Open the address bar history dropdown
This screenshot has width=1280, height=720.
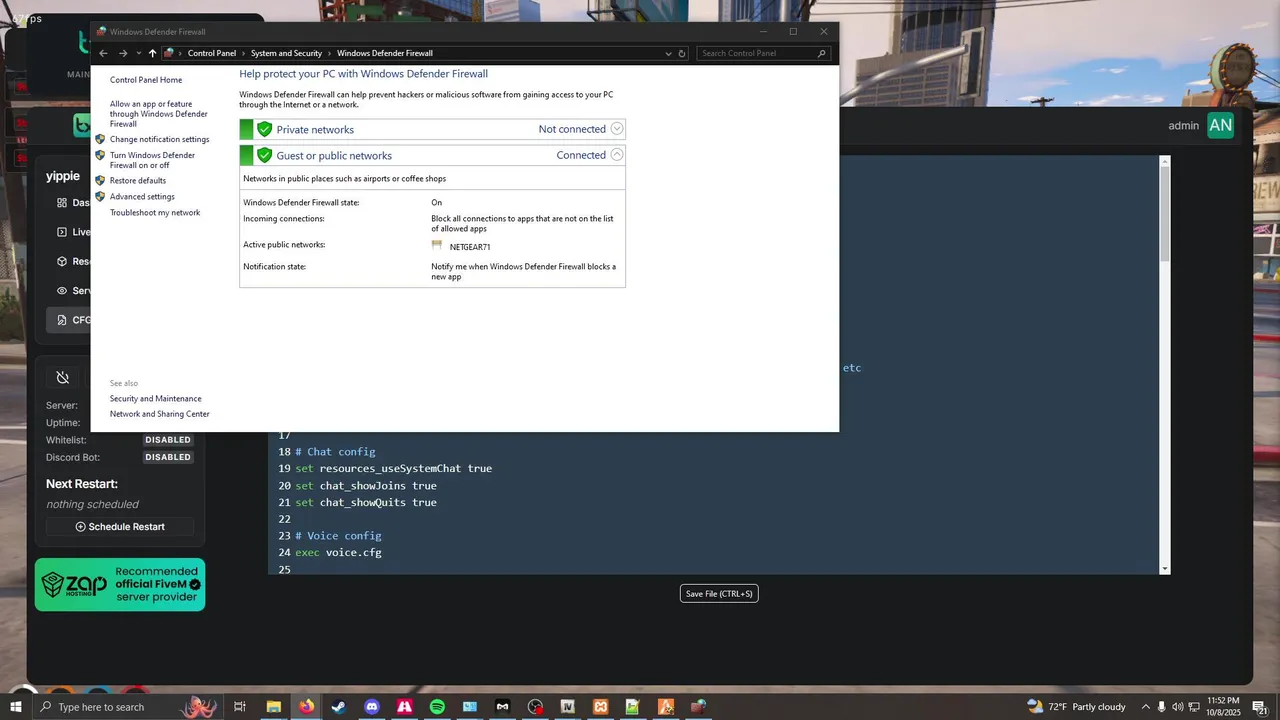click(668, 53)
